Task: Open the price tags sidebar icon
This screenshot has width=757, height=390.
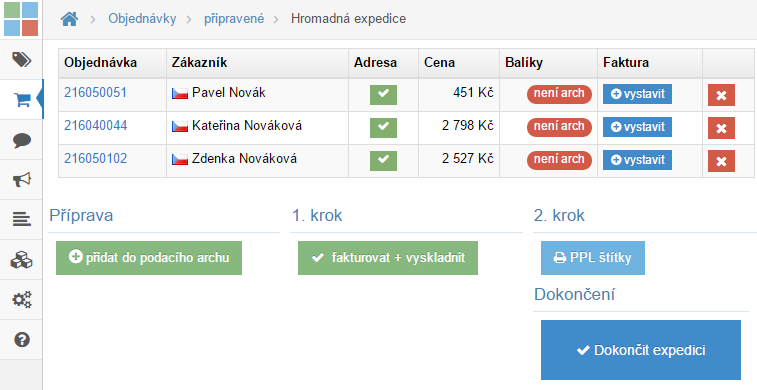Action: (x=21, y=59)
